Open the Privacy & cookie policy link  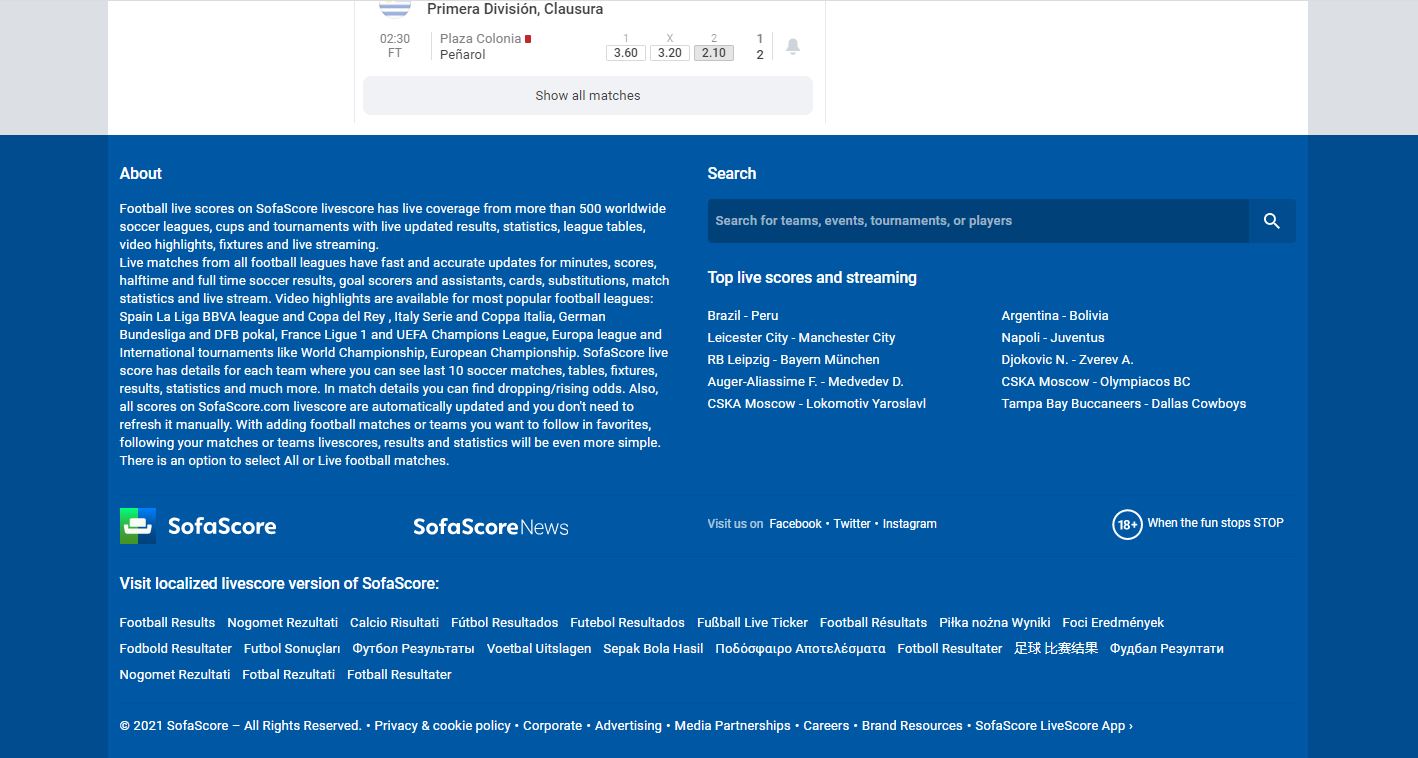(x=442, y=726)
